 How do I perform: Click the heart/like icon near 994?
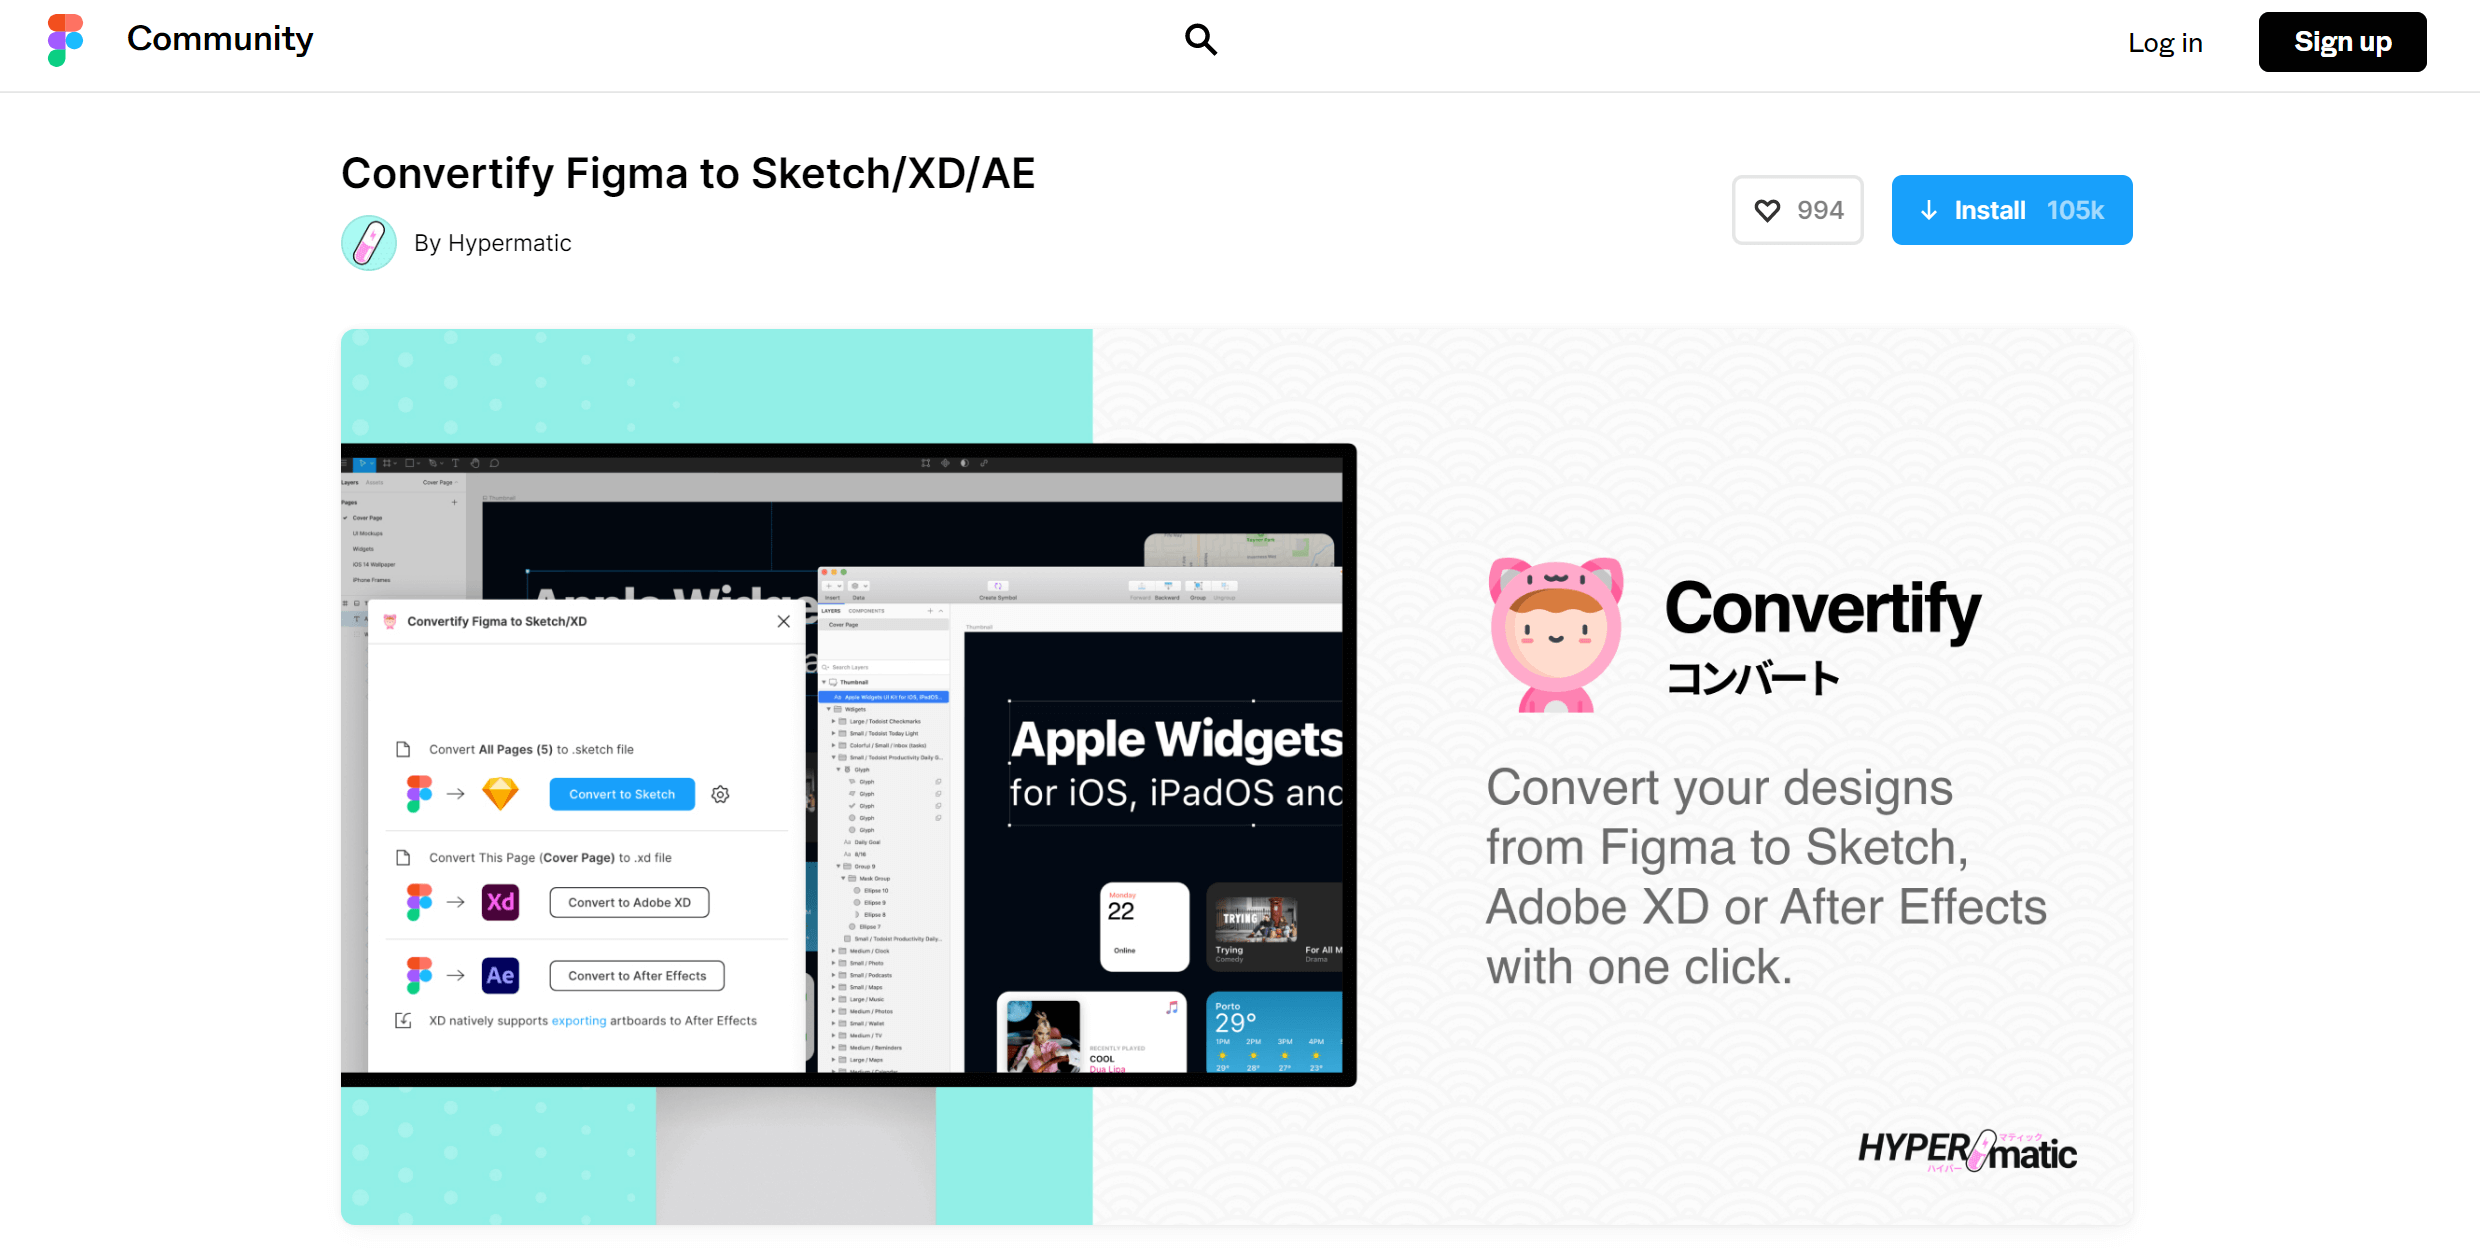point(1764,210)
